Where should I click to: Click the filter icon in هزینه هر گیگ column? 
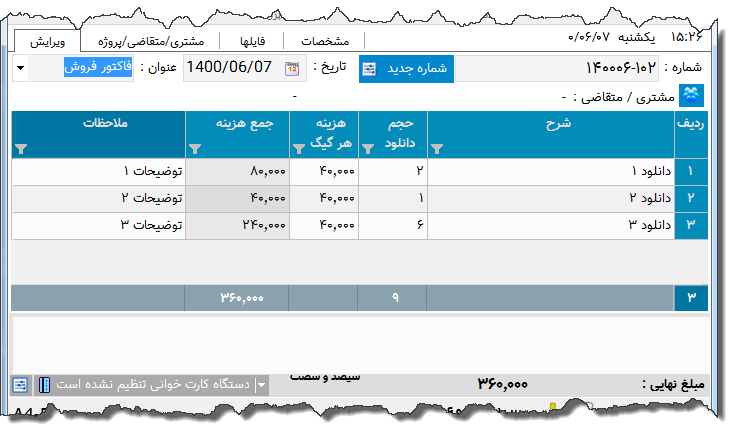coord(297,147)
